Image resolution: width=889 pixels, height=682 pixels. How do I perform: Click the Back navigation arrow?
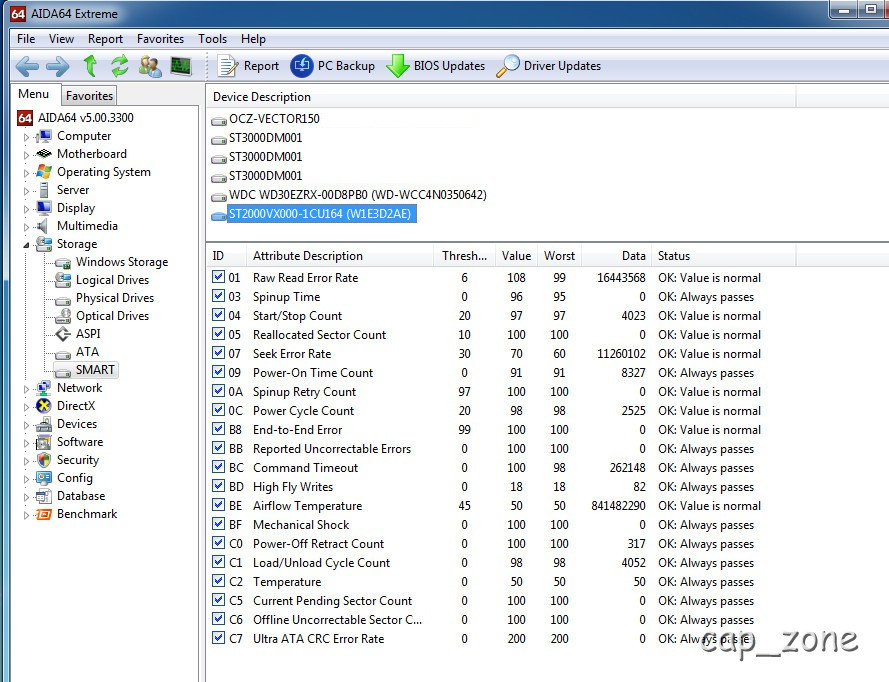[x=27, y=66]
